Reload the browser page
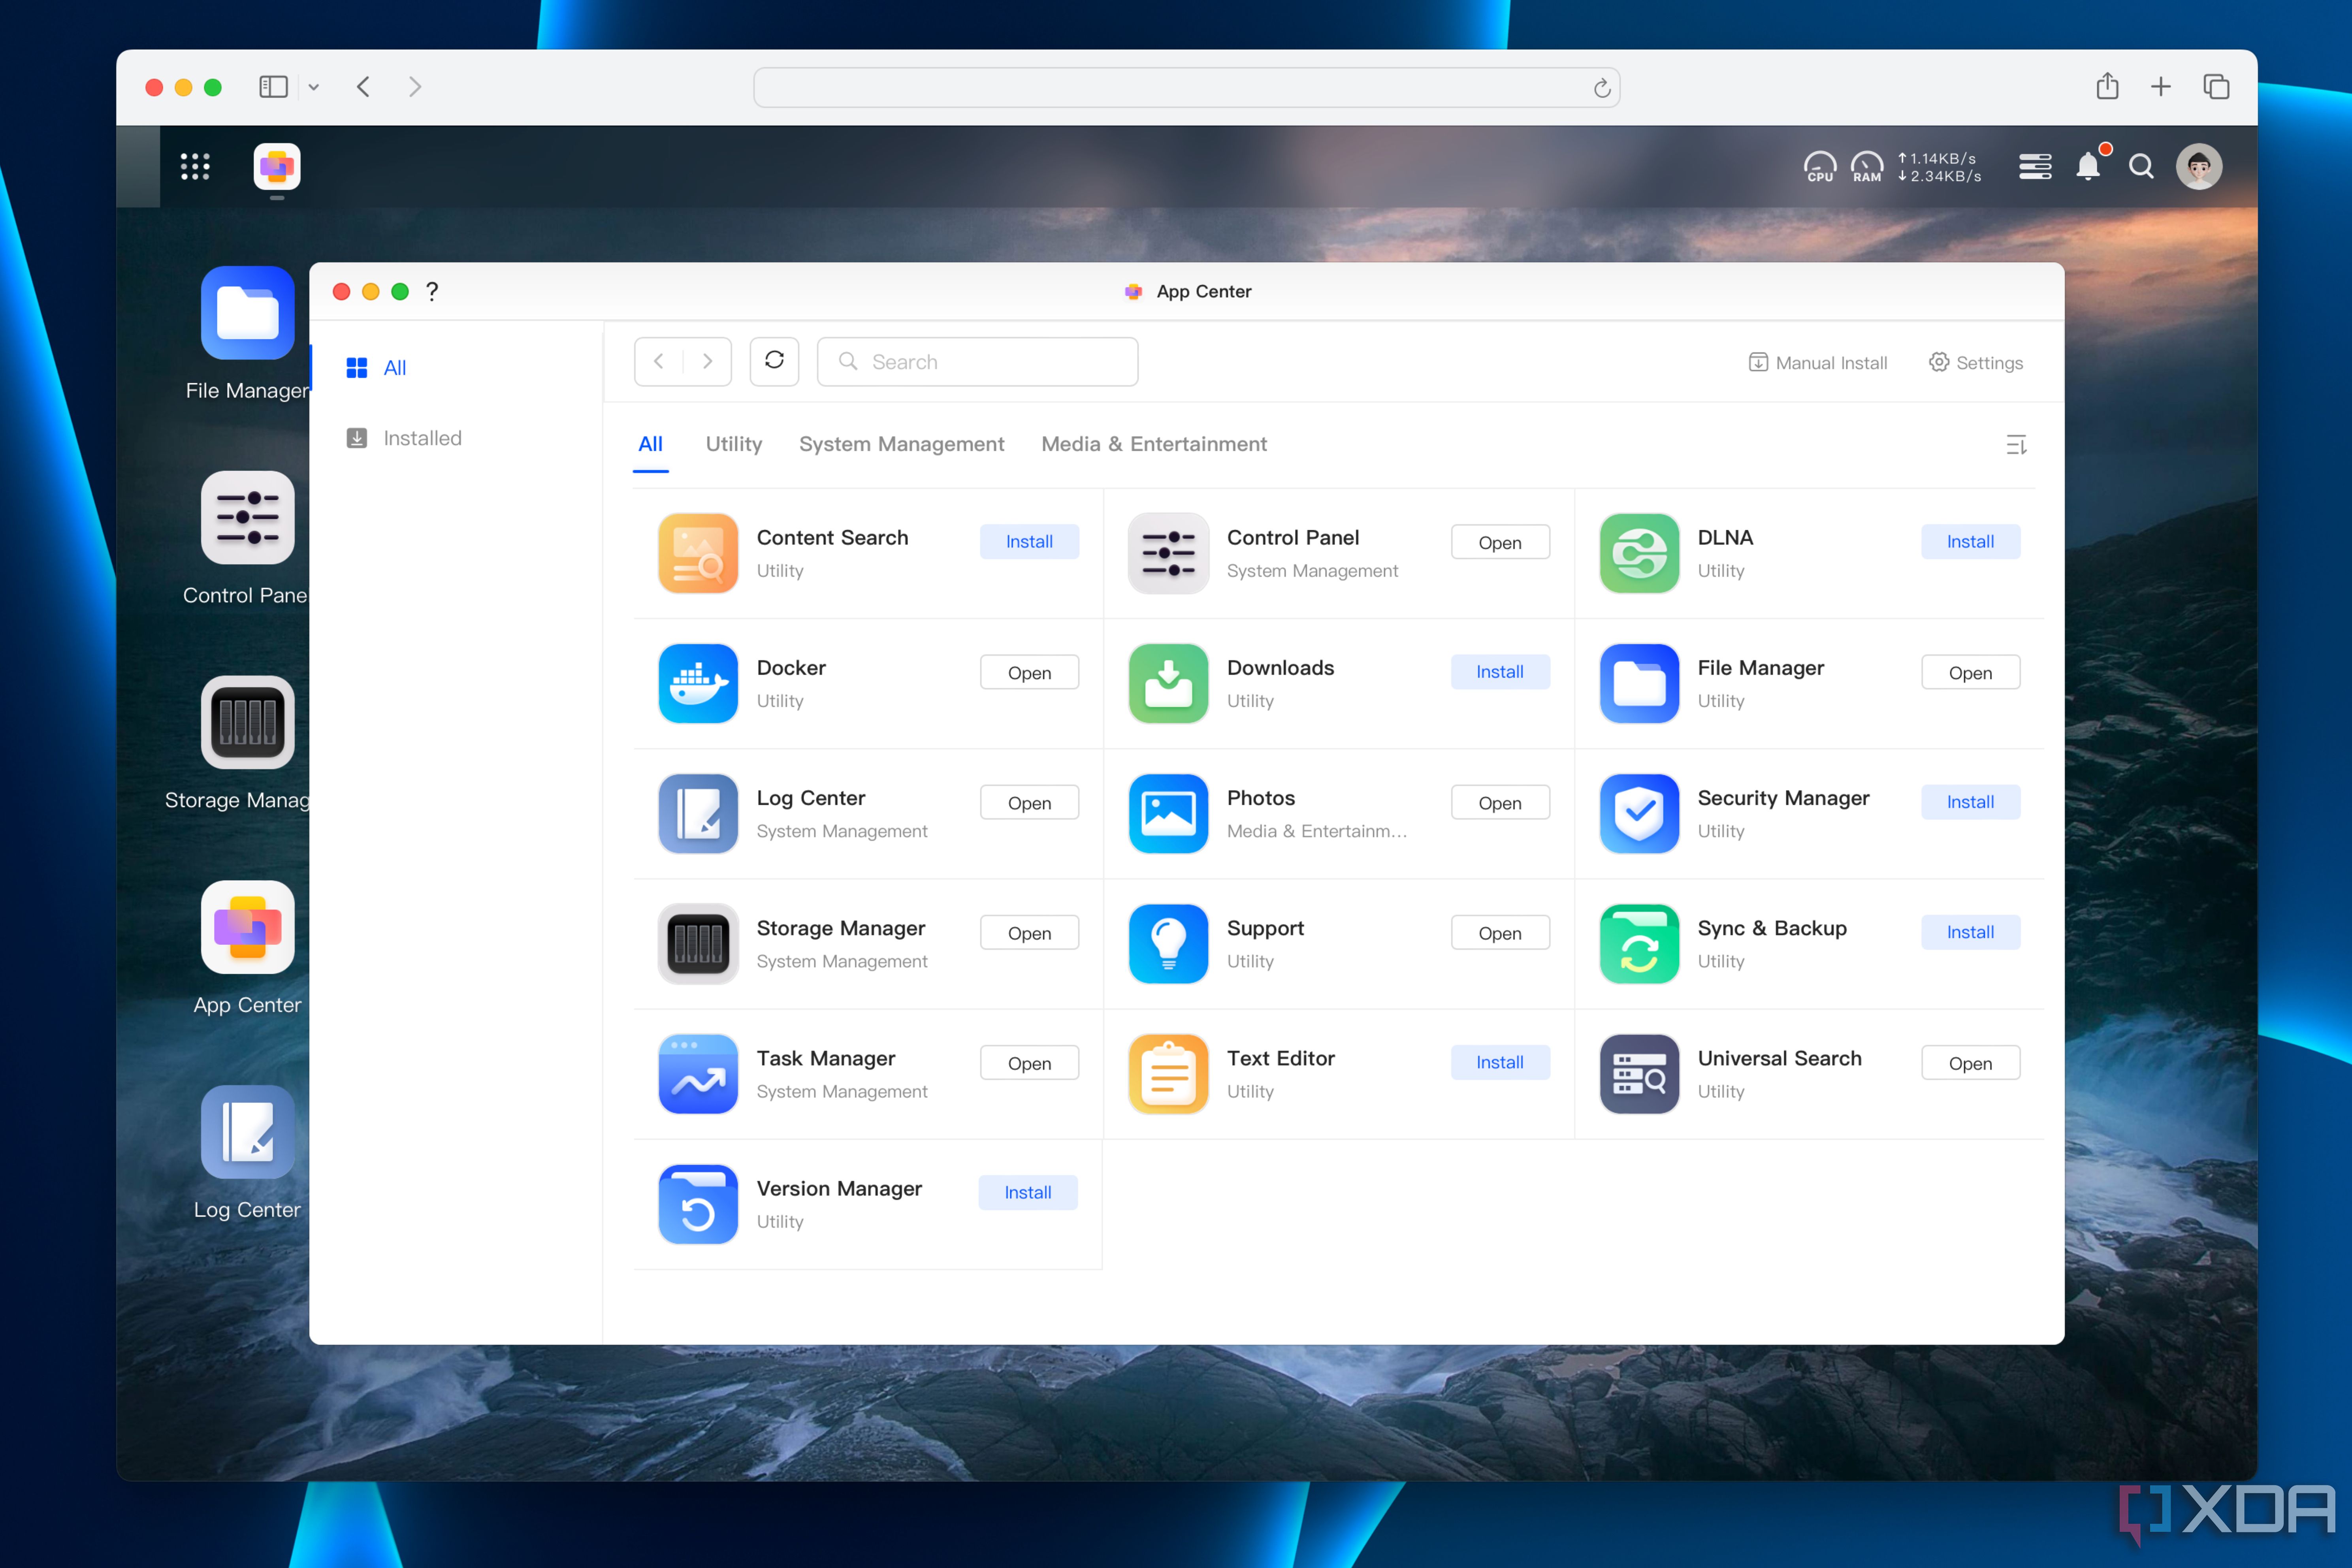The width and height of the screenshot is (2352, 1568). (1602, 88)
